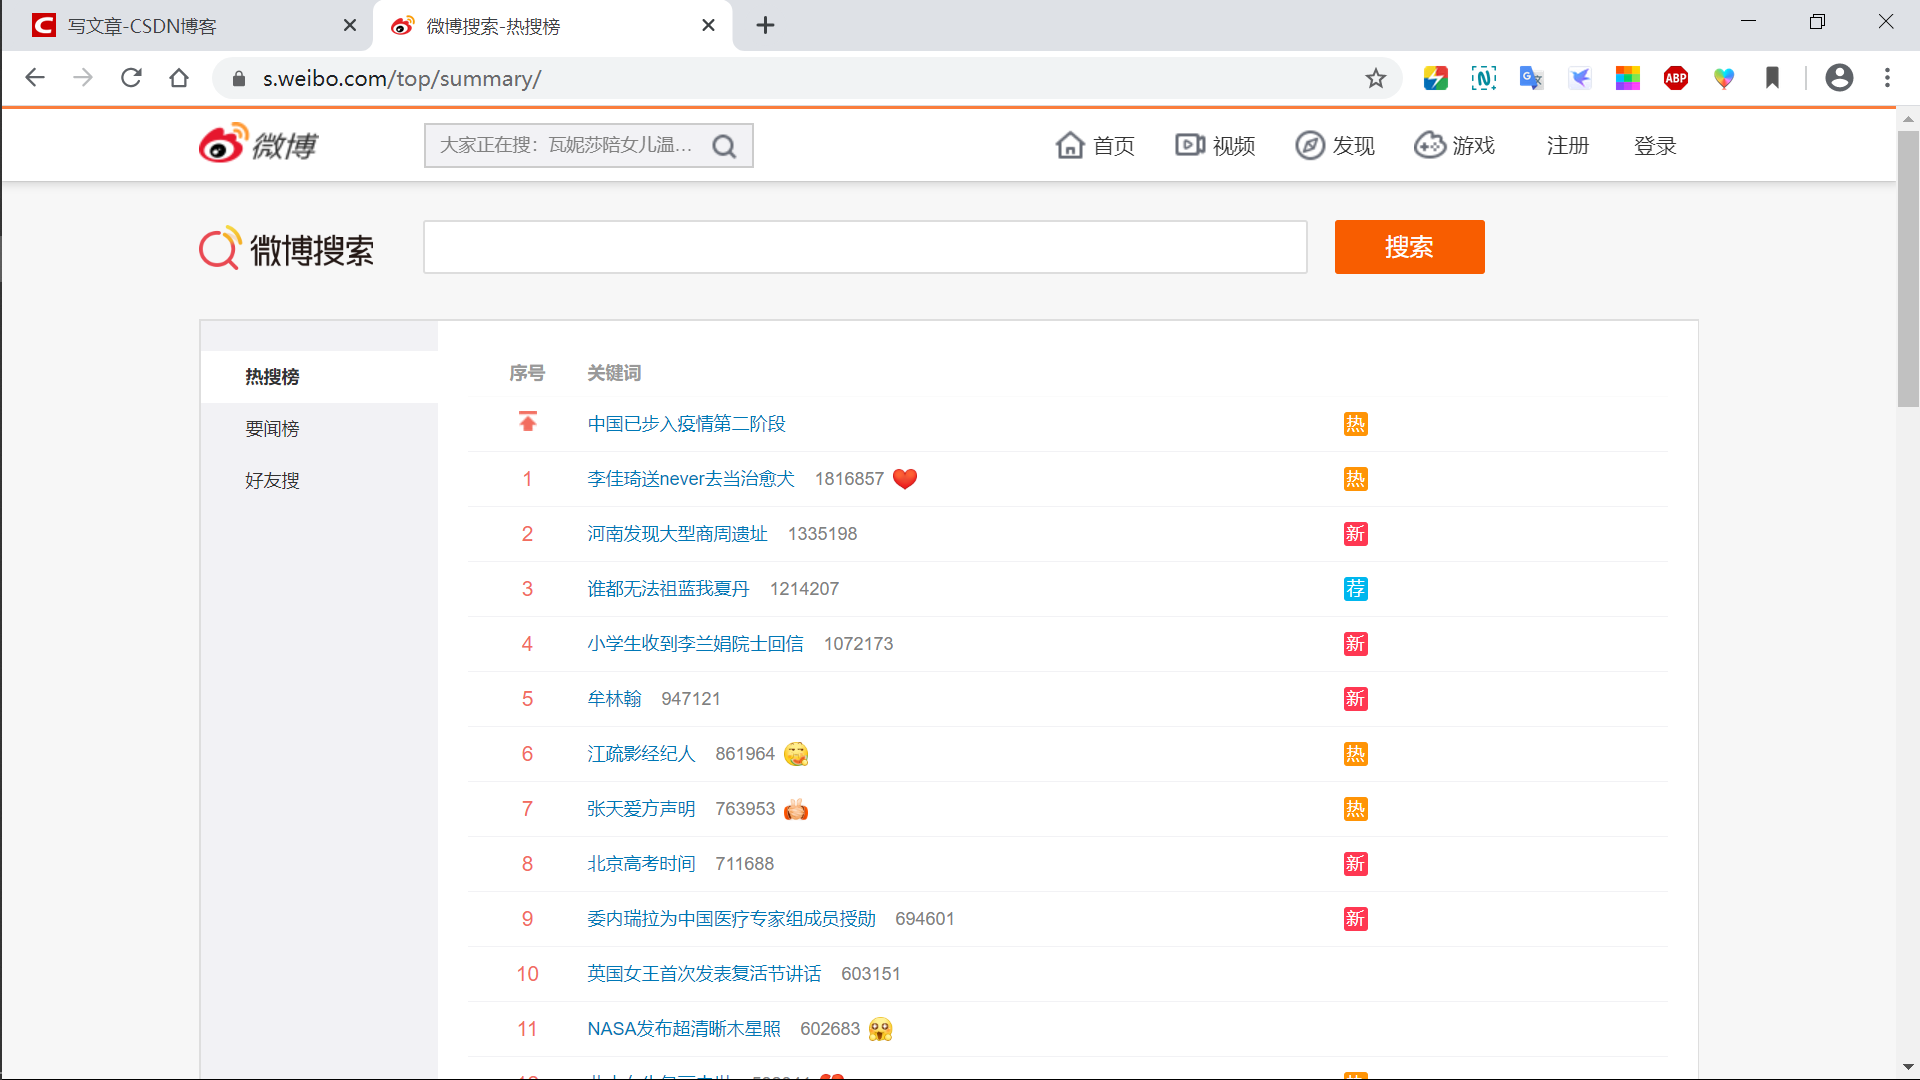Screen dimensions: 1920x1080
Task: Click the 登录 login link
Action: [x=1655, y=146]
